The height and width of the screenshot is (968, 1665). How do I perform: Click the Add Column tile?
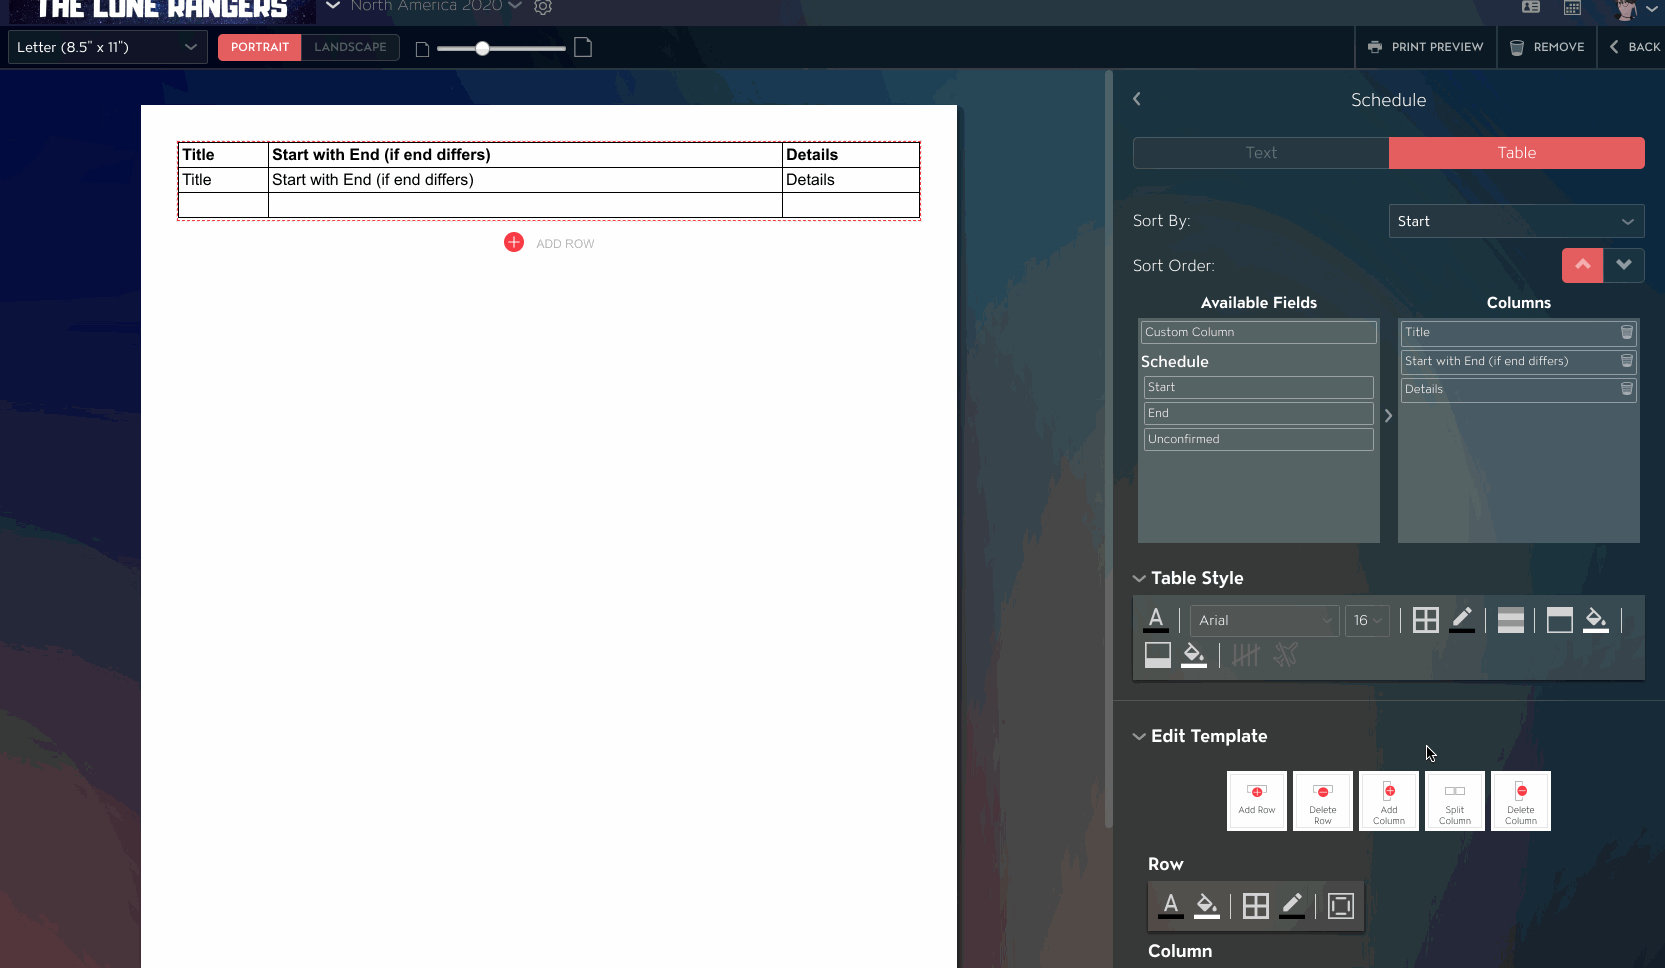pos(1389,801)
